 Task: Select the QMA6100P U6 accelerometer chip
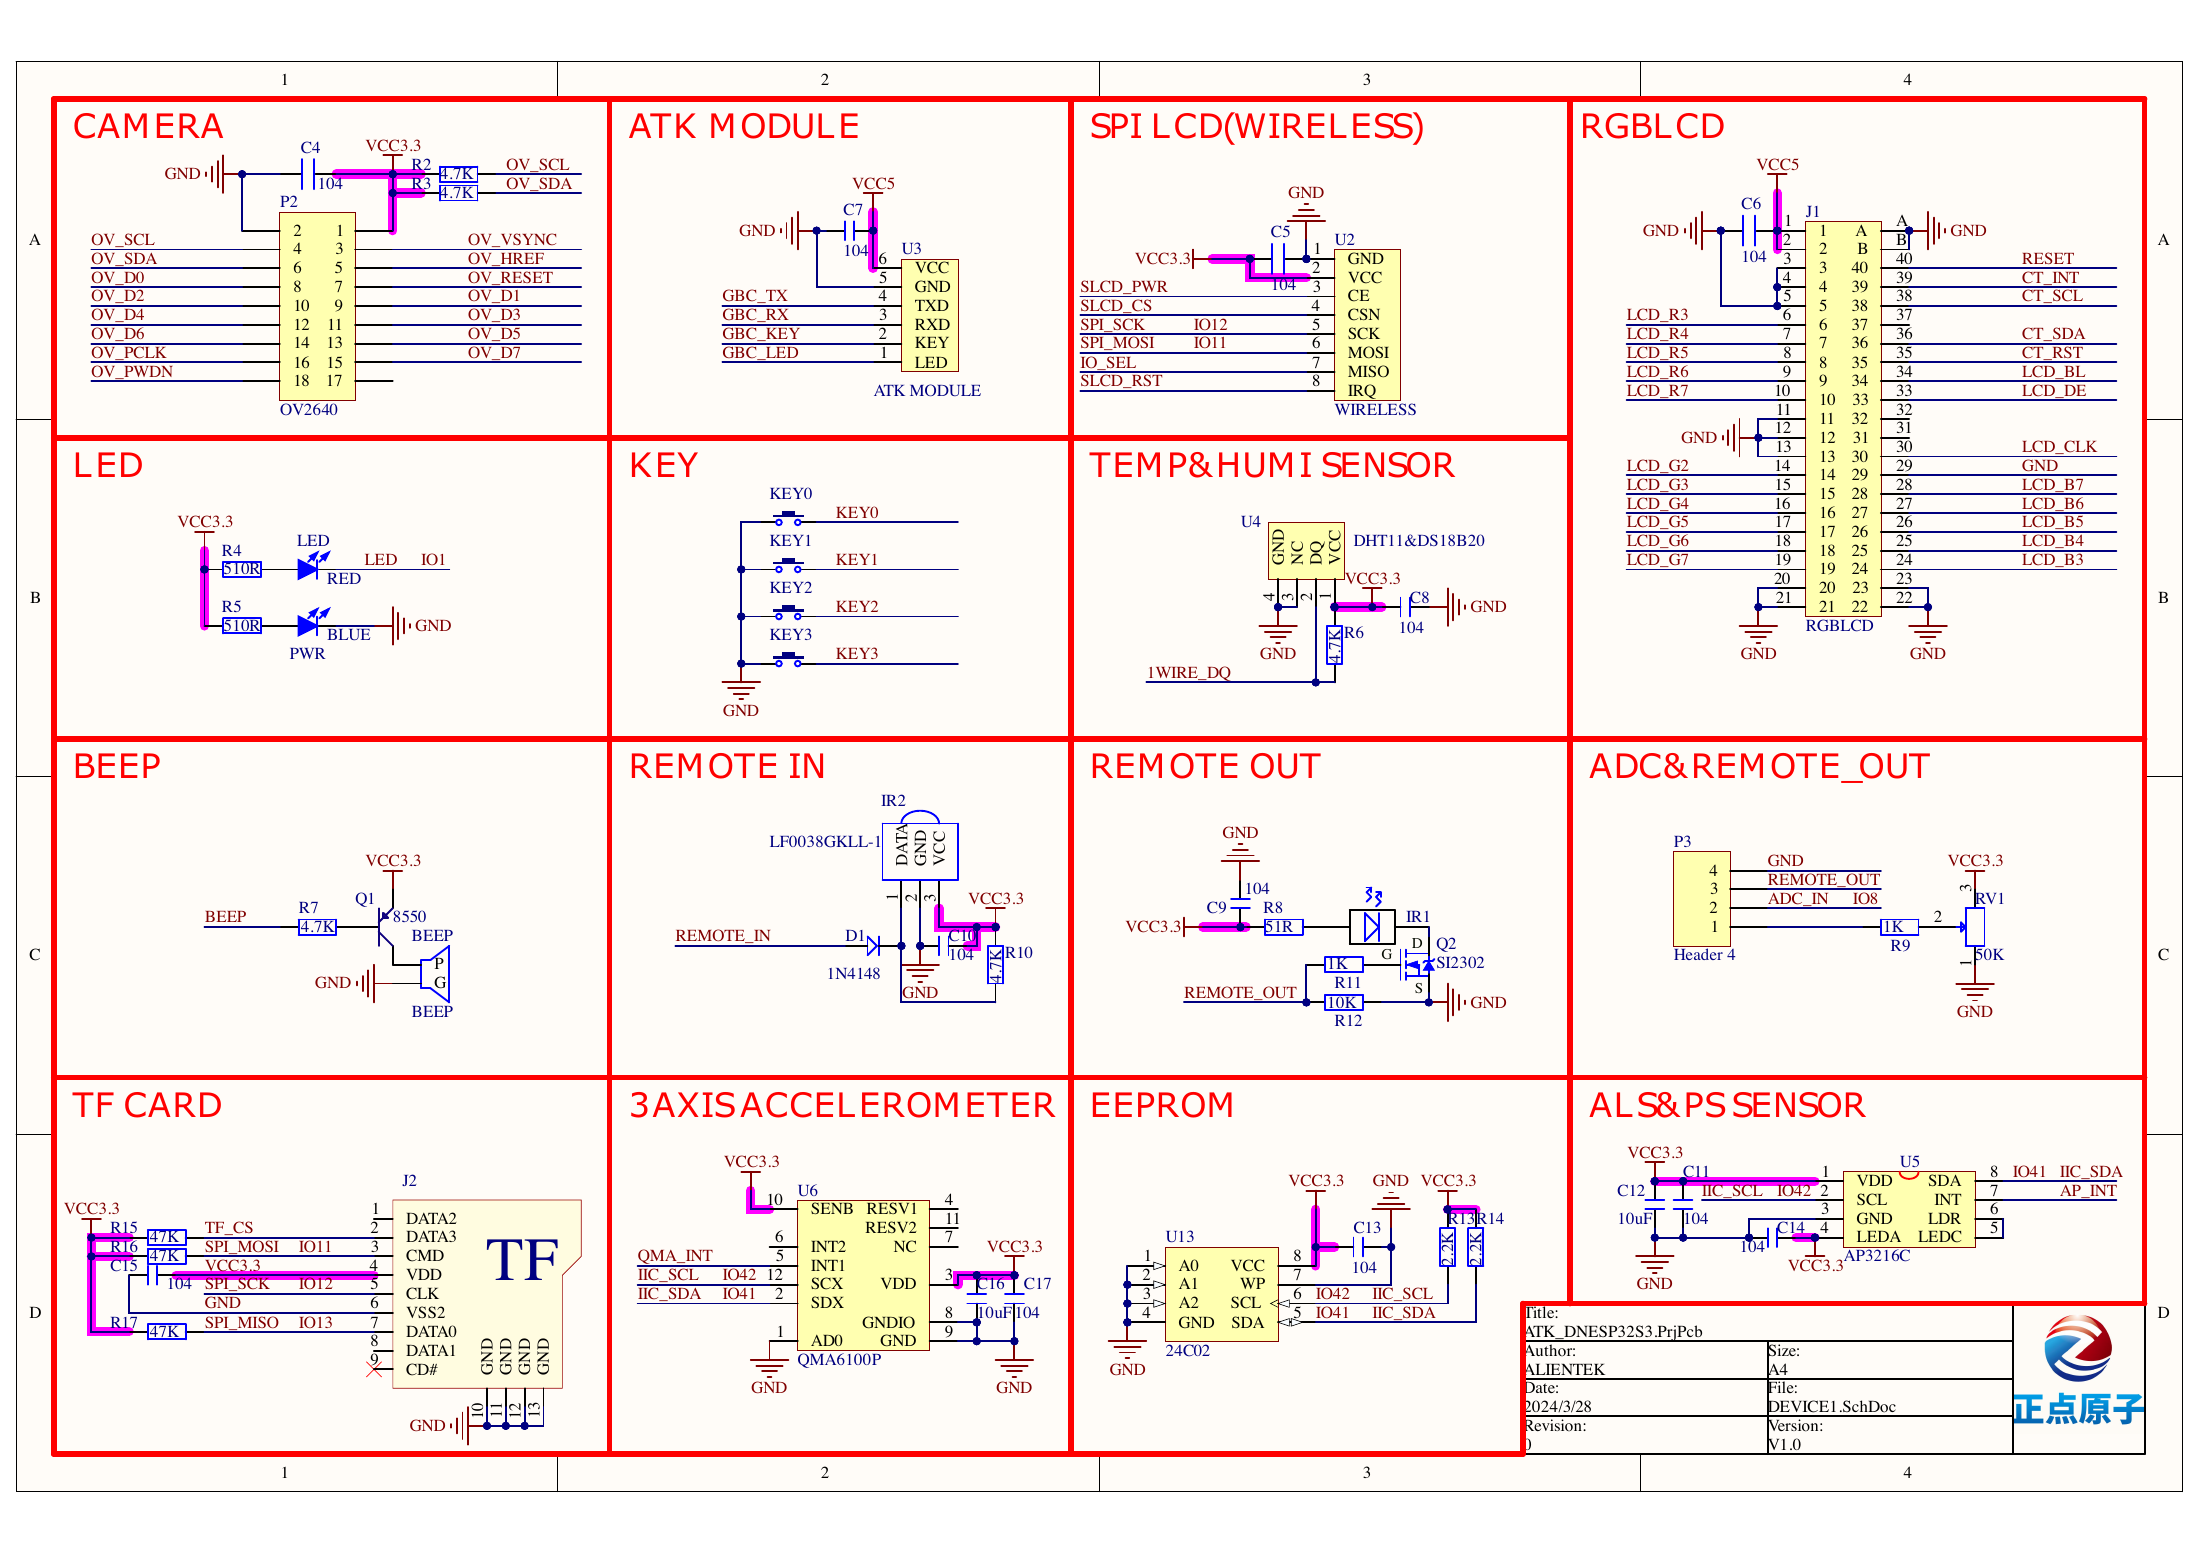click(x=863, y=1275)
